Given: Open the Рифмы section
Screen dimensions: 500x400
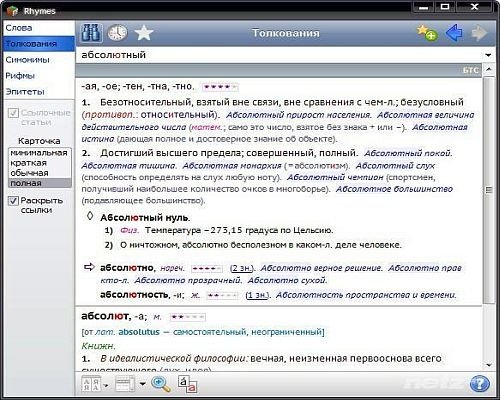Looking at the screenshot, I should pos(39,76).
